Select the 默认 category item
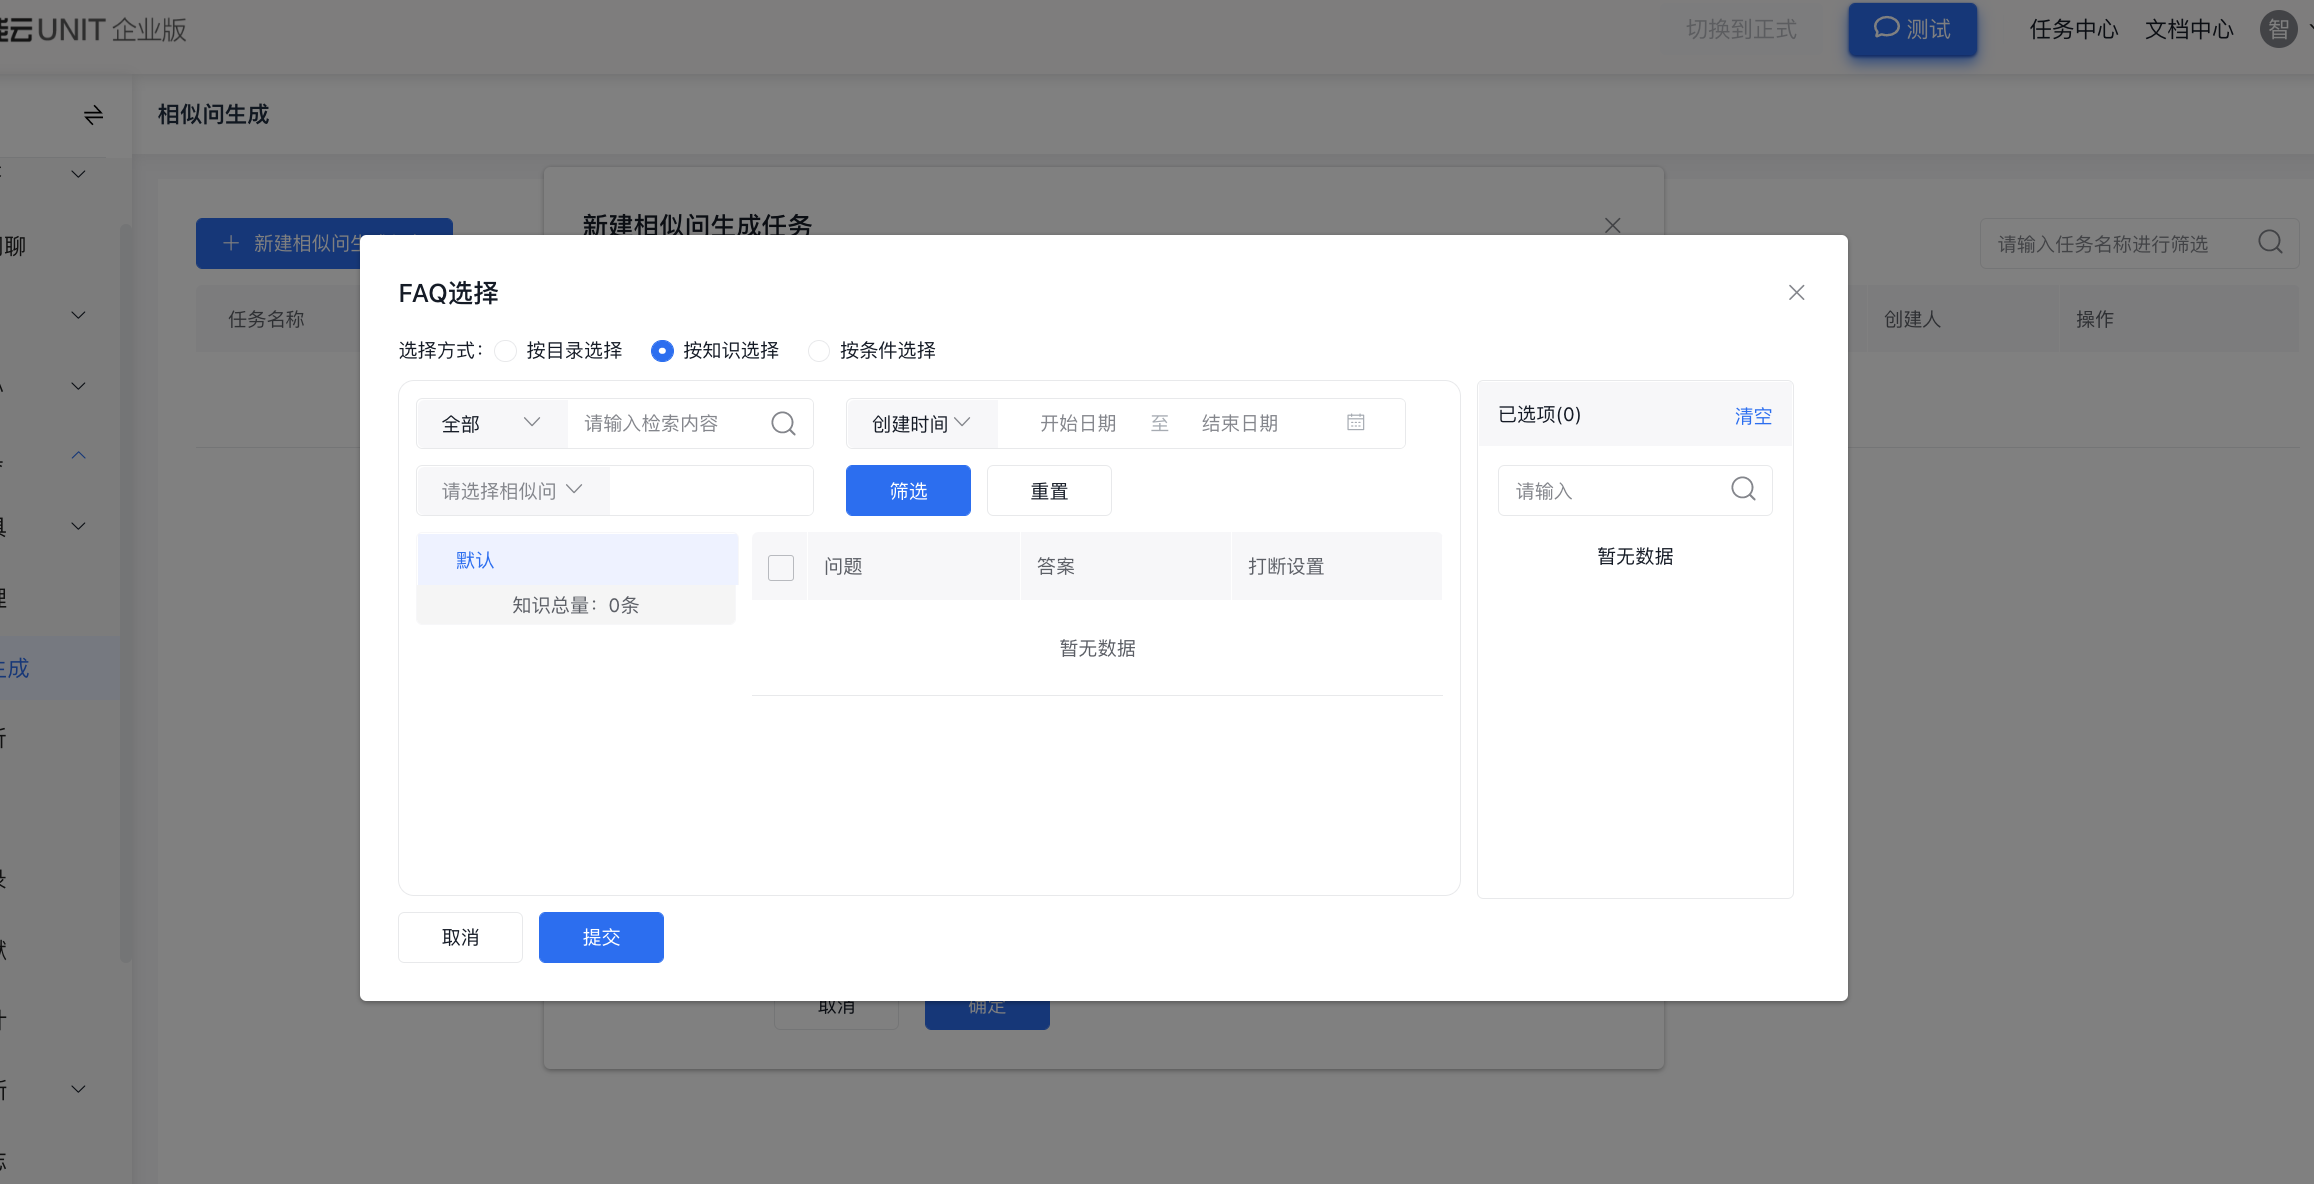Viewport: 2314px width, 1184px height. pyautogui.click(x=577, y=560)
